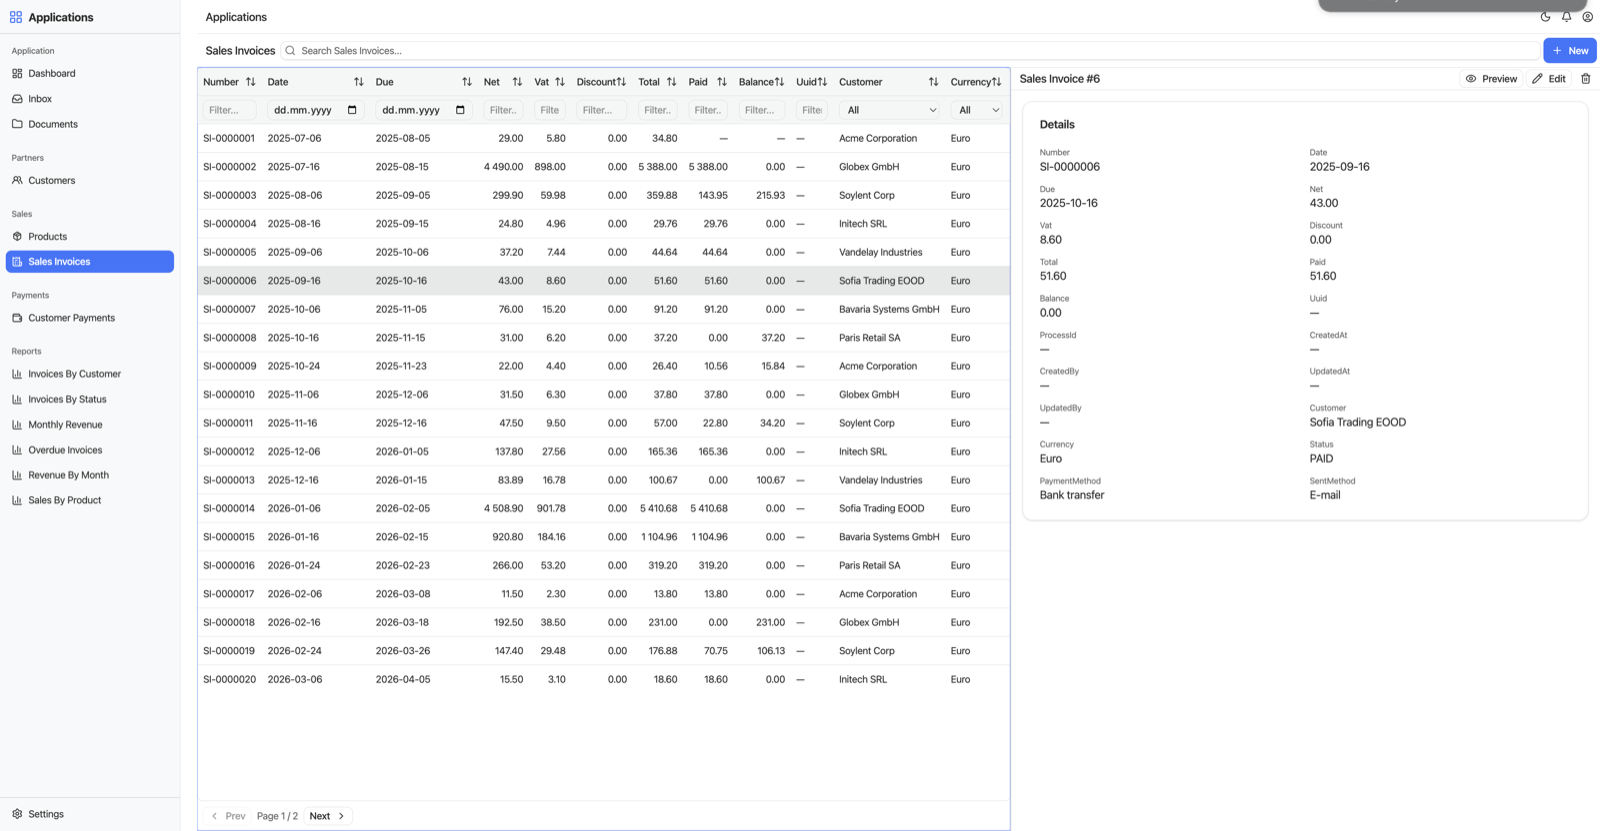
Task: Click due date 2026-03-26 cell
Action: [x=403, y=651]
